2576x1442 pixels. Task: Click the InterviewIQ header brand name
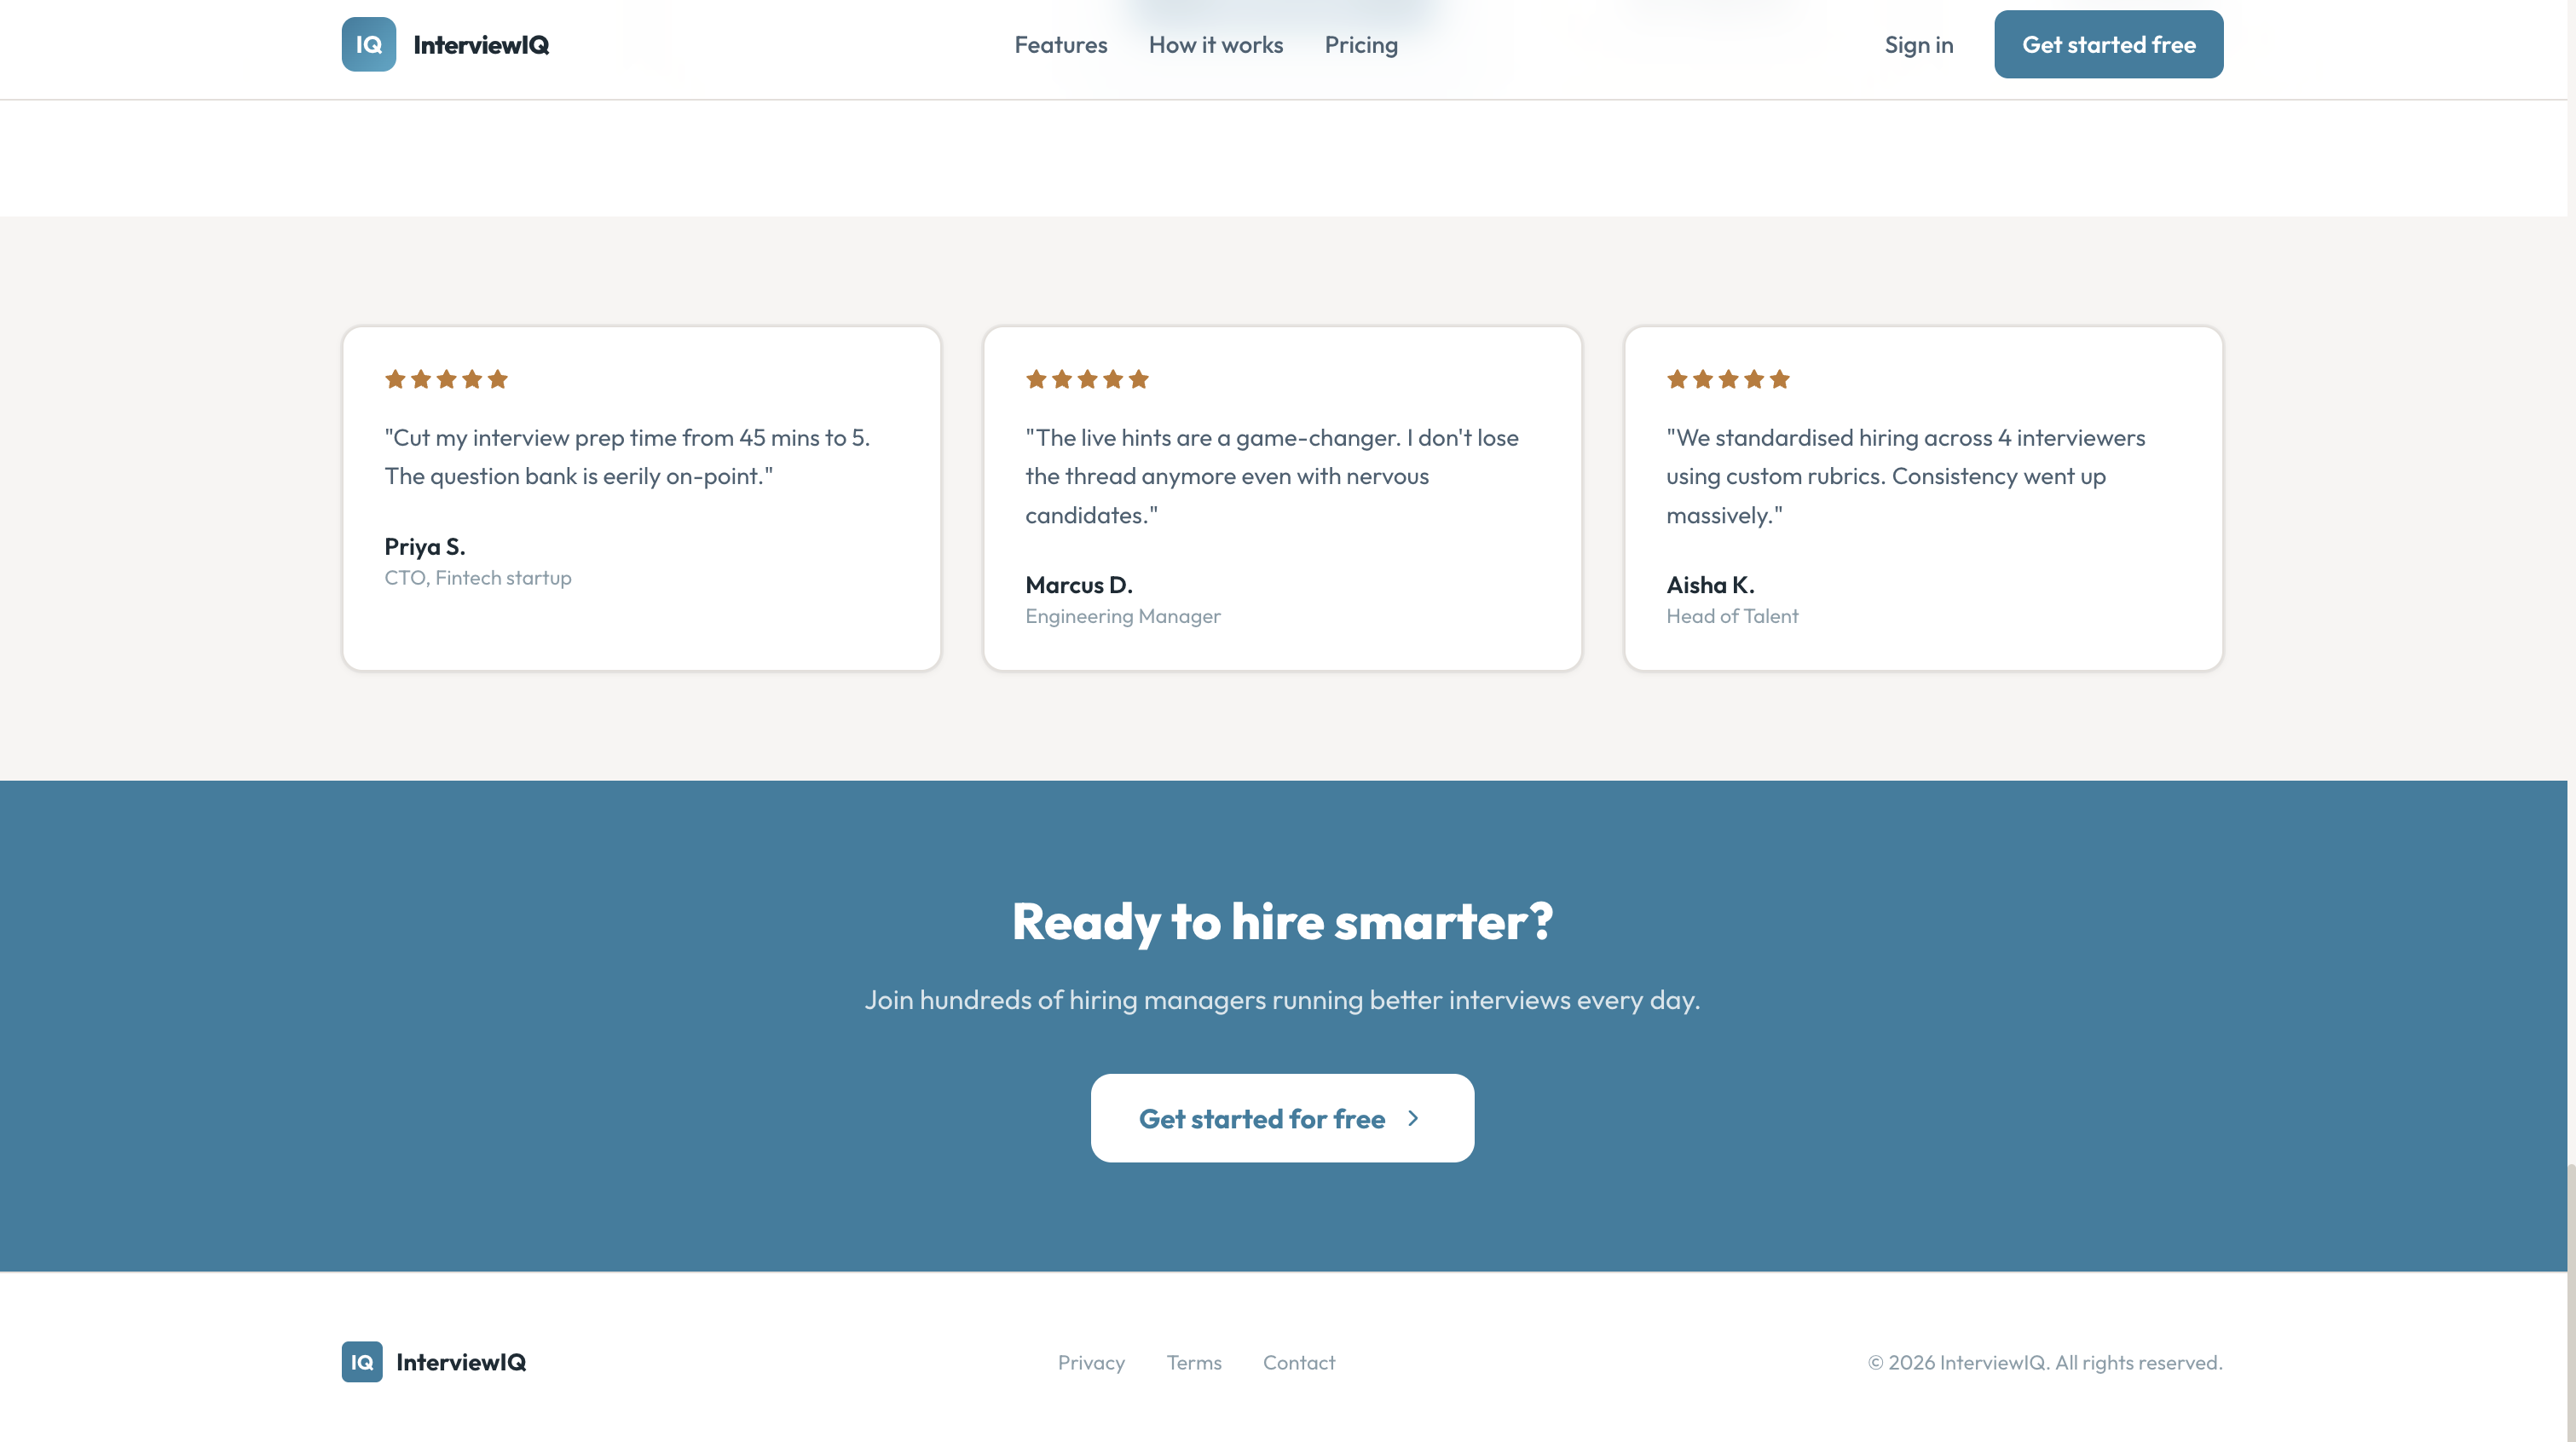[480, 45]
